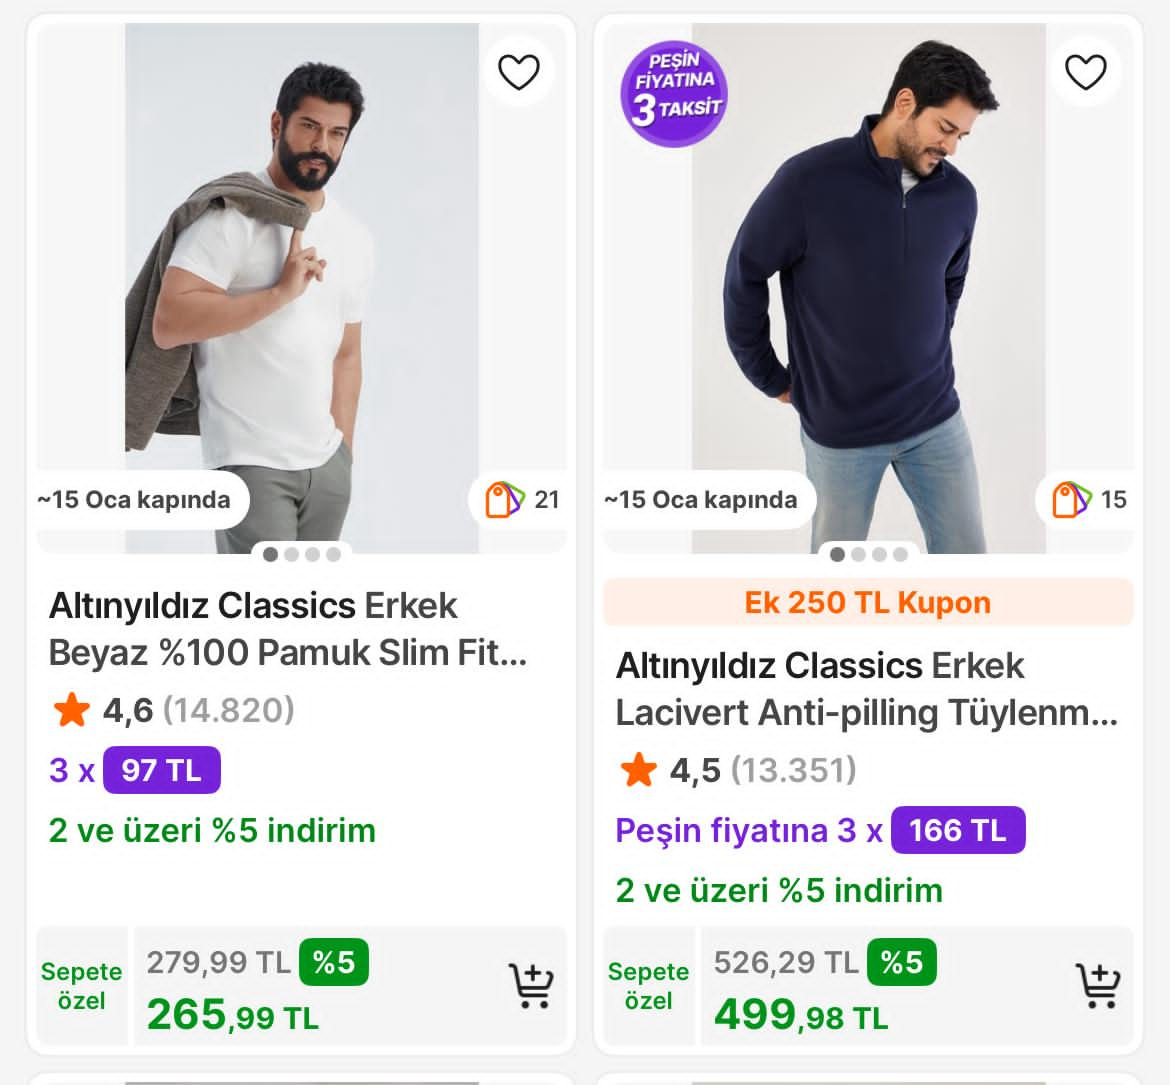Image resolution: width=1170 pixels, height=1085 pixels.
Task: Tap the 265,99 TL cart price
Action: (x=232, y=1015)
